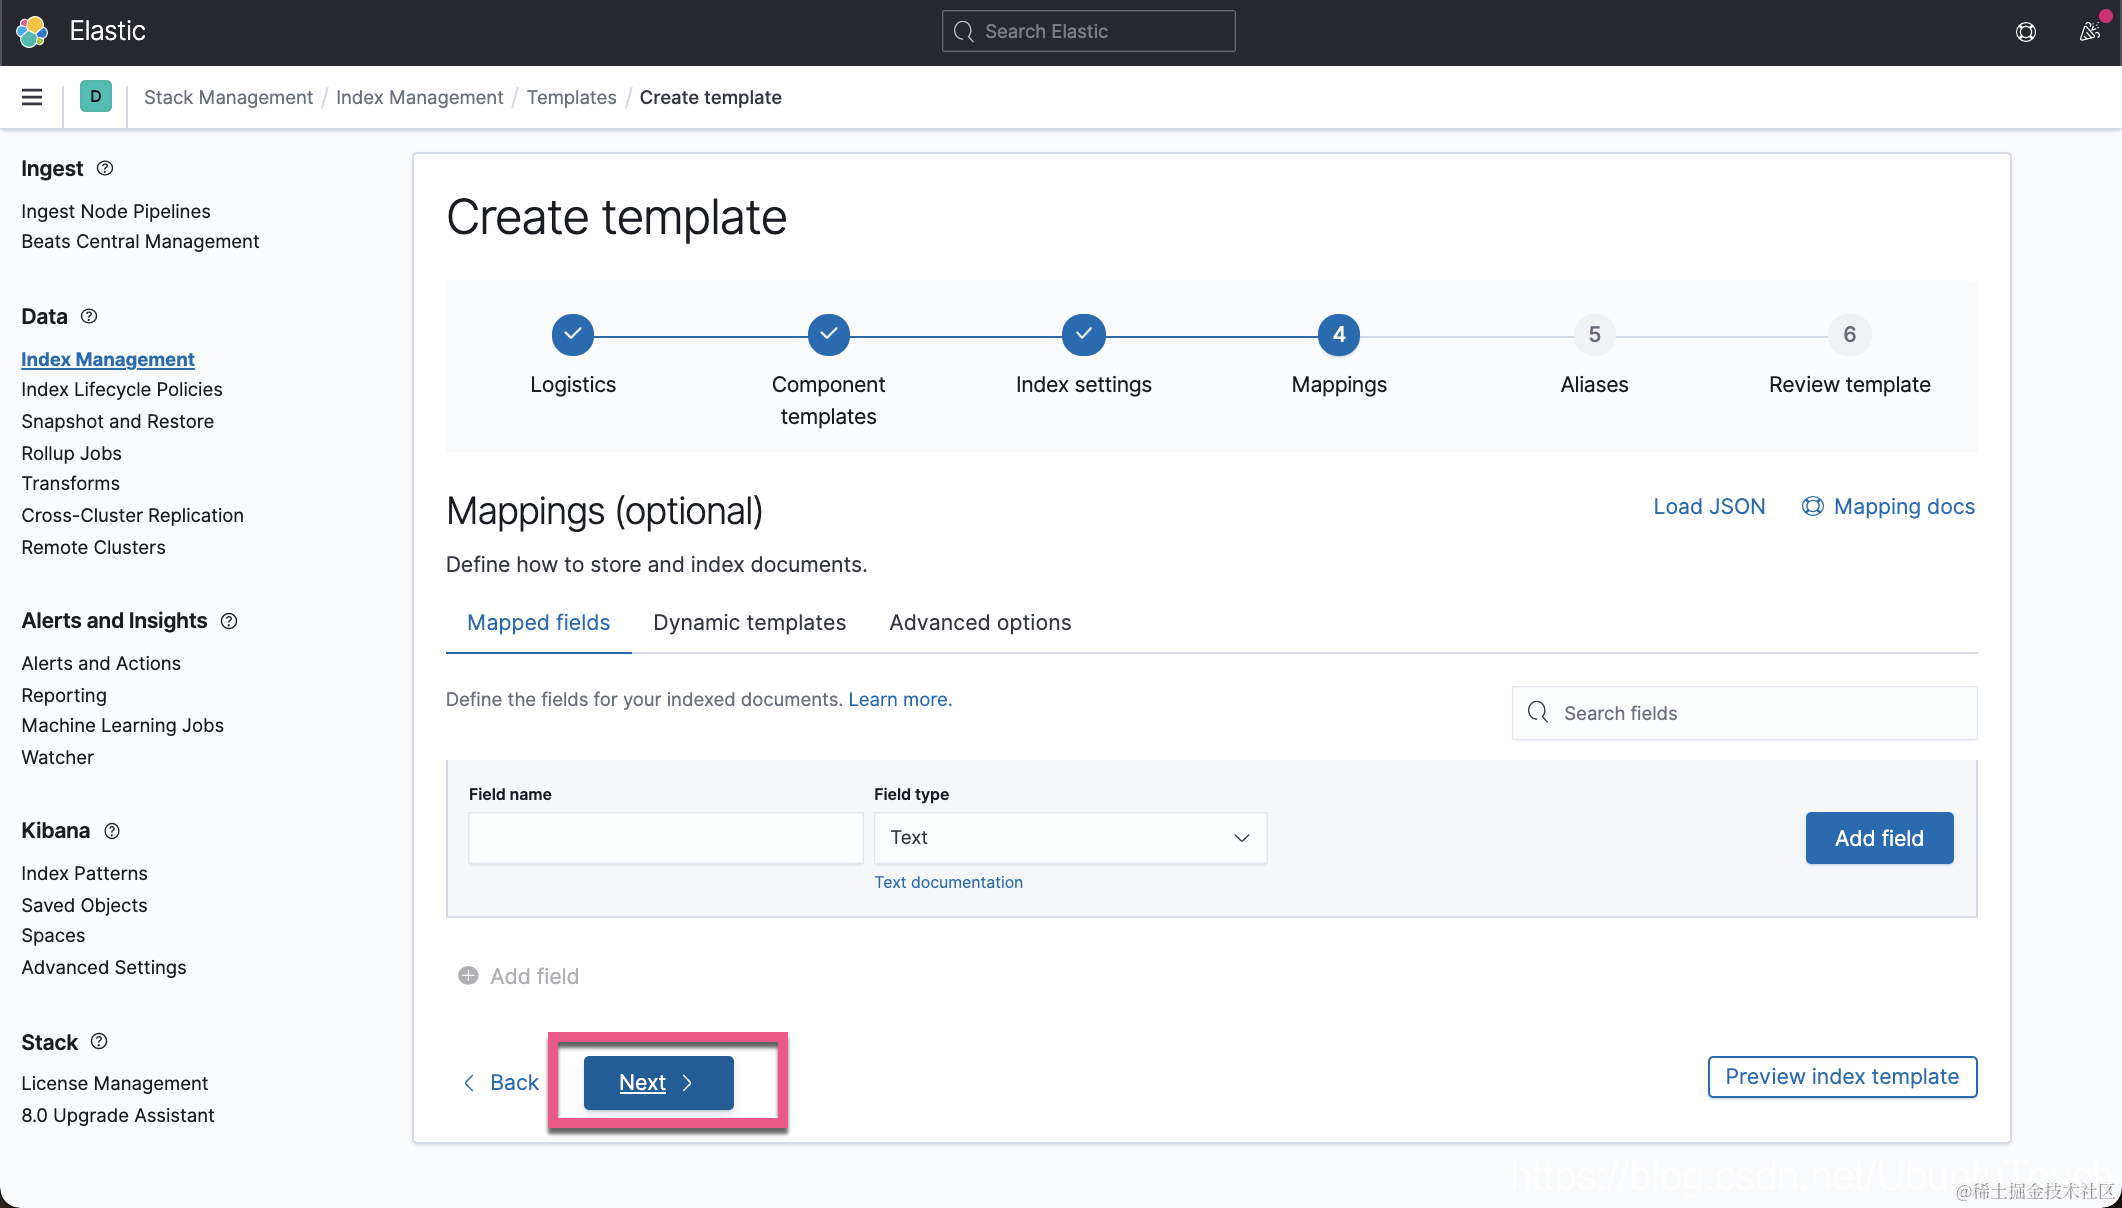Switch to Dynamic templates tab
2122x1208 pixels.
pos(749,622)
